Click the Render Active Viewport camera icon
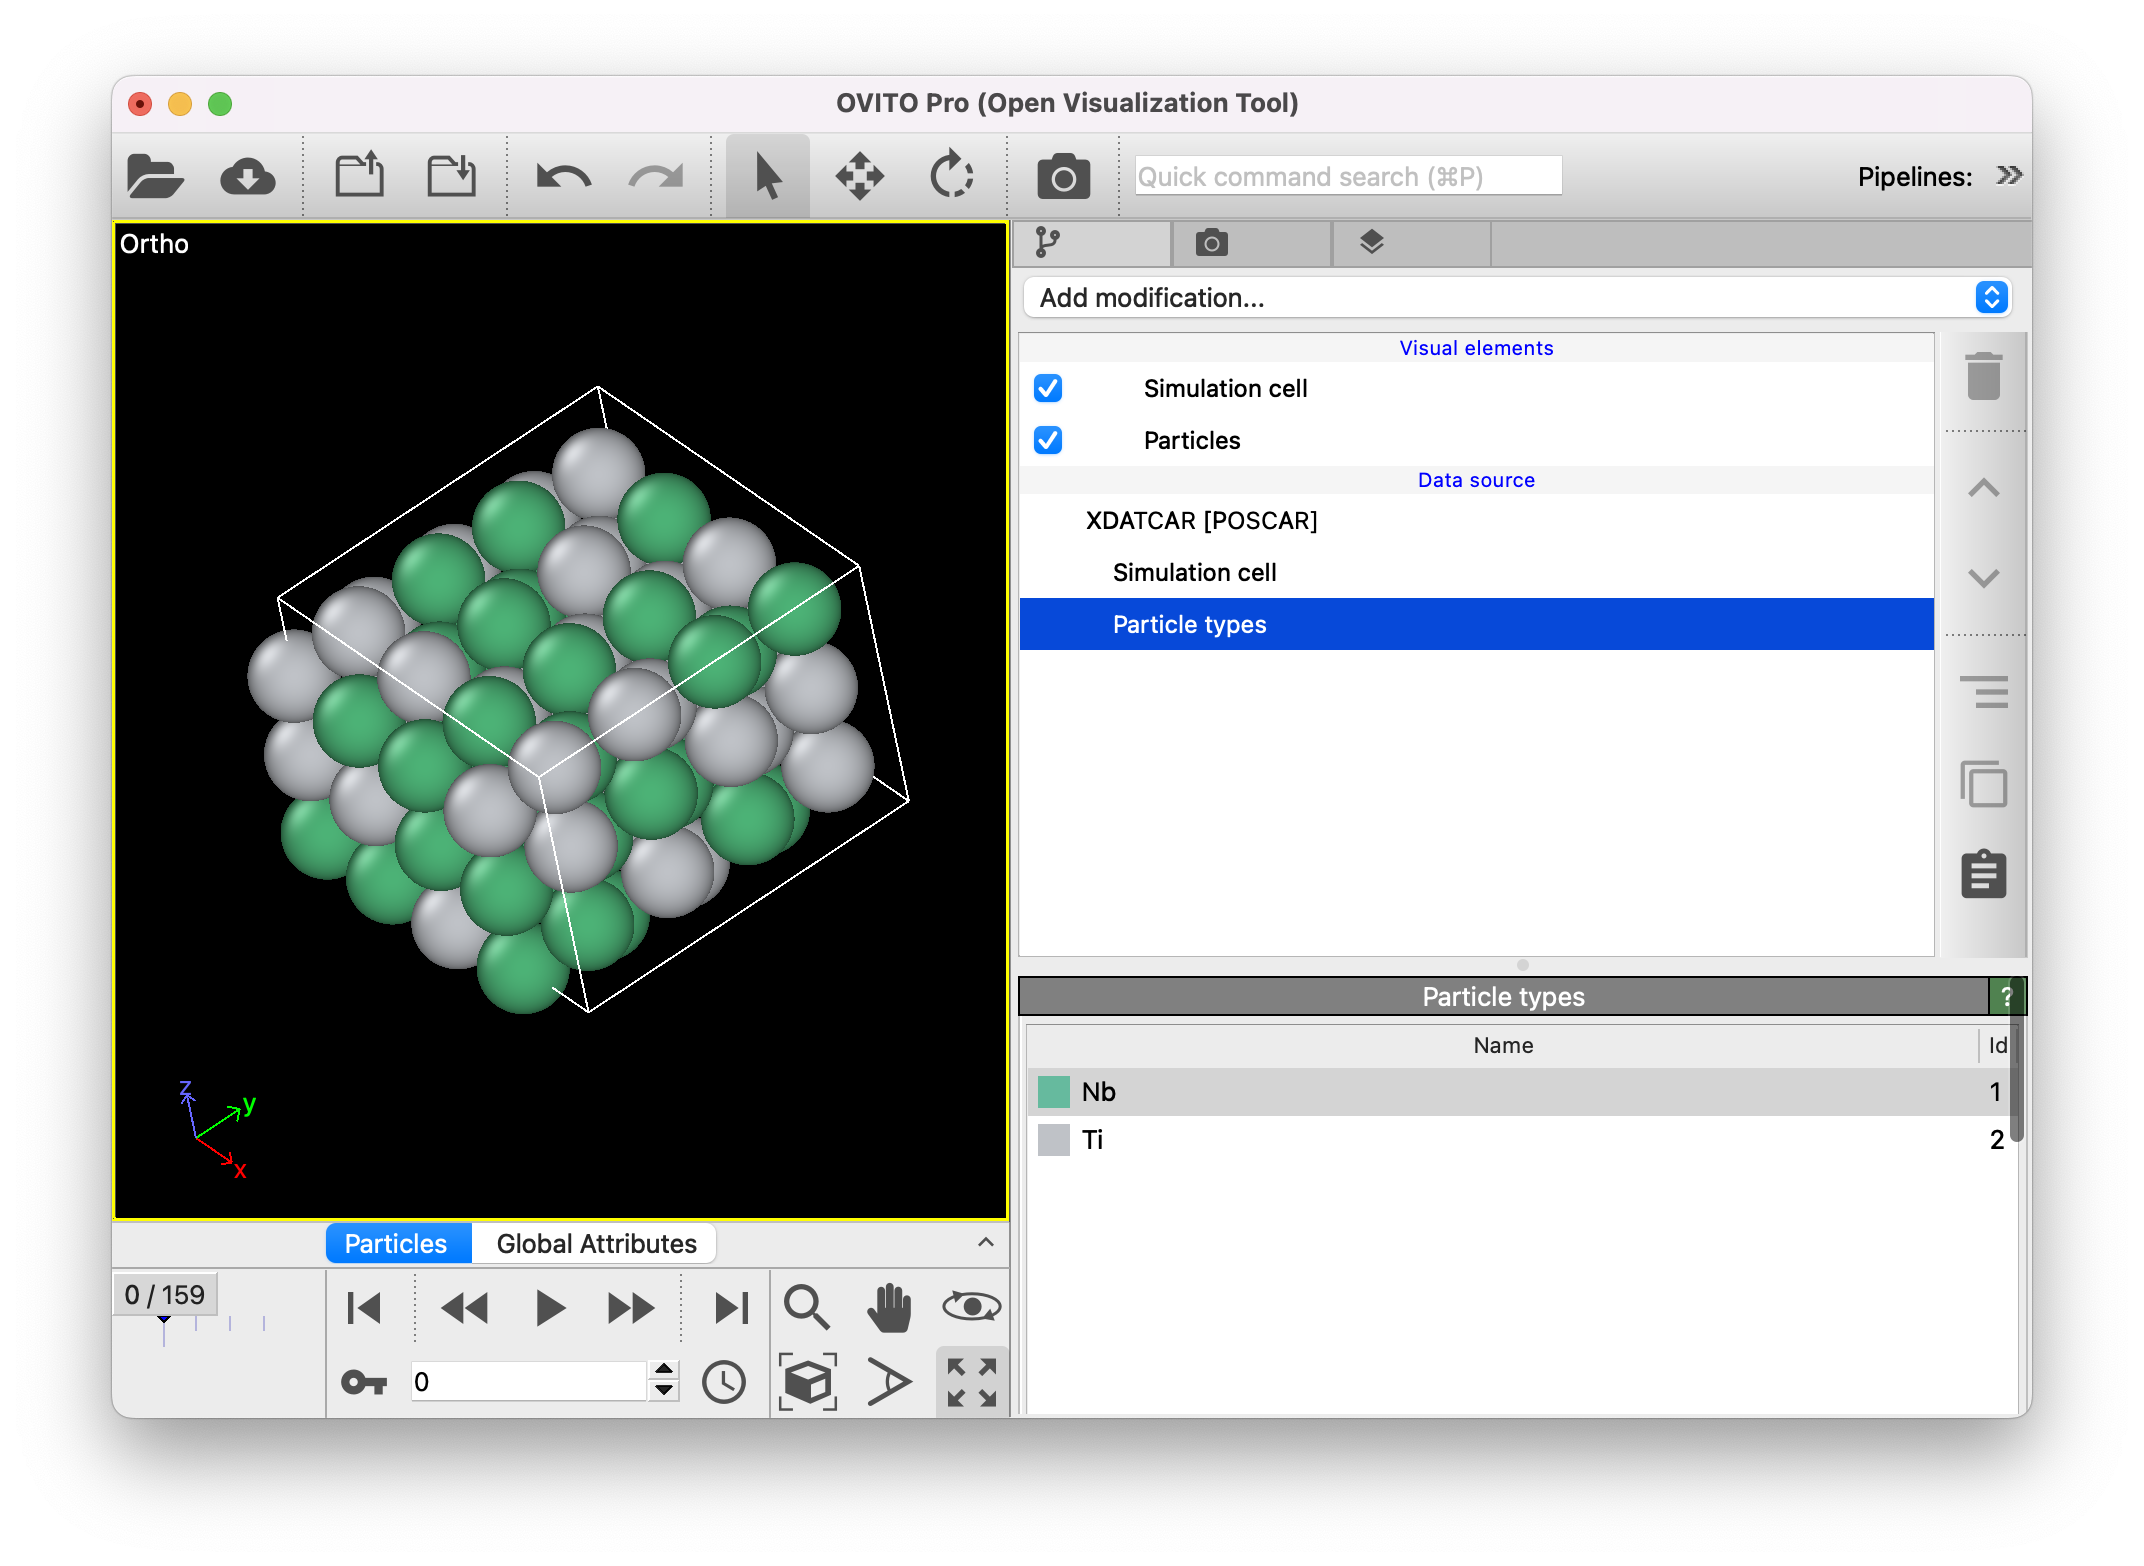The height and width of the screenshot is (1566, 2144). (1063, 177)
